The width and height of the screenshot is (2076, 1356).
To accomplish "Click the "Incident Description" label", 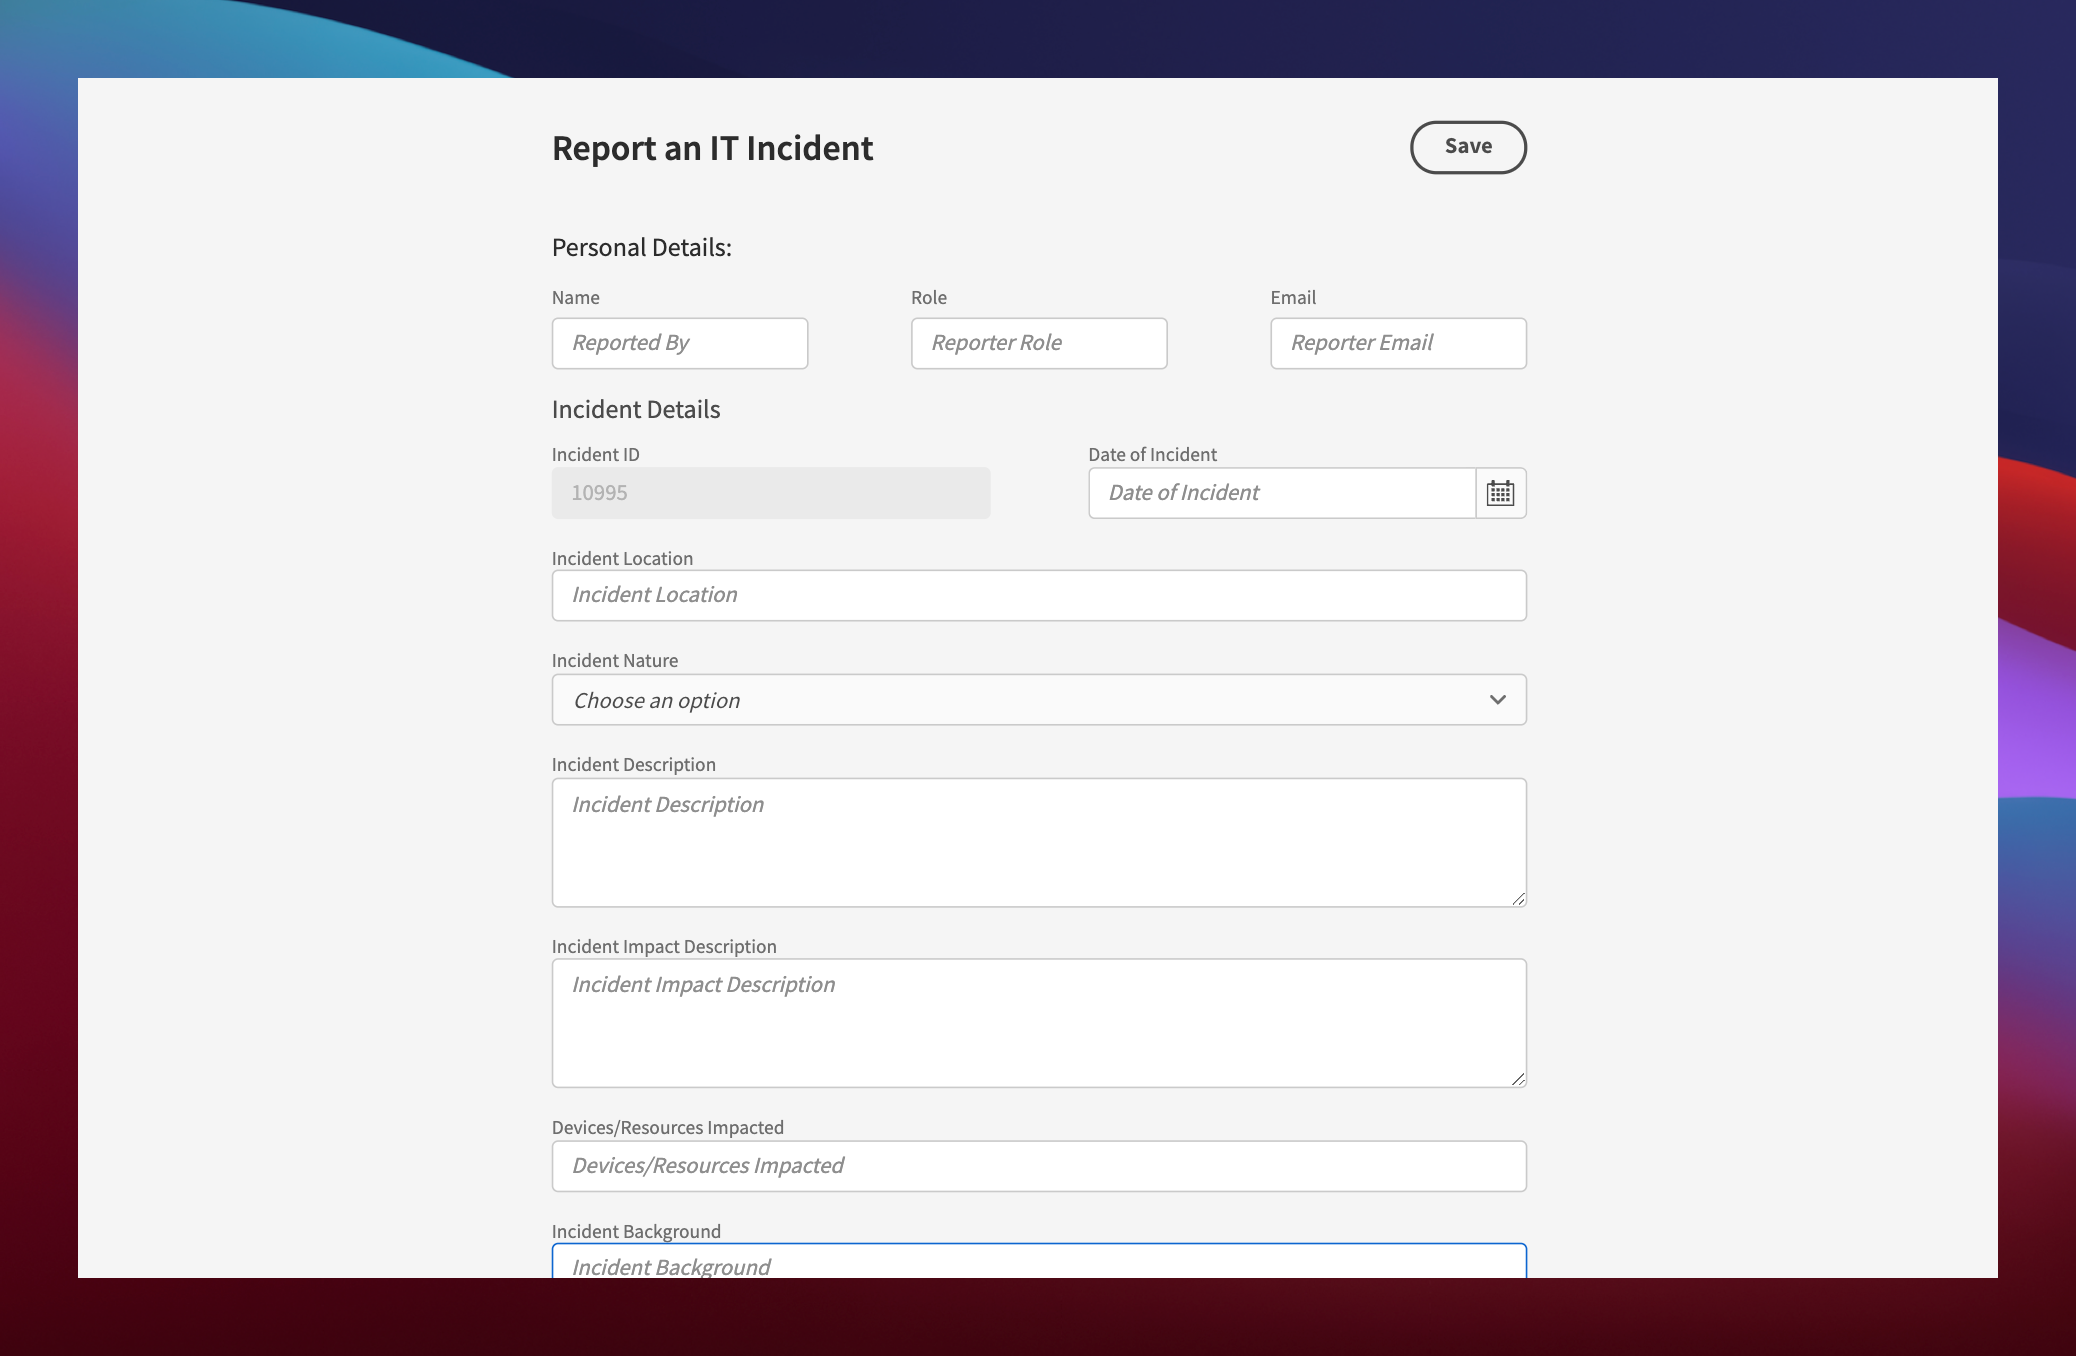I will 634,764.
